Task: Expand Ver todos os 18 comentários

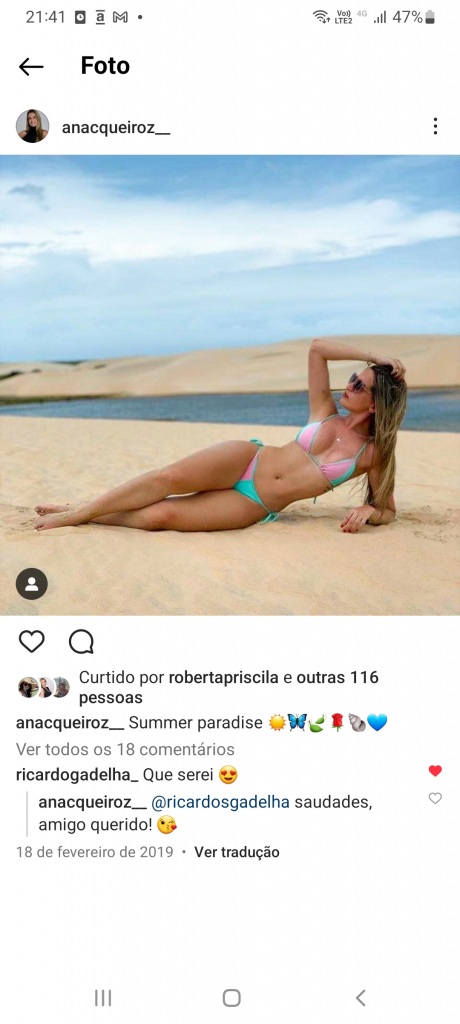Action: point(125,749)
